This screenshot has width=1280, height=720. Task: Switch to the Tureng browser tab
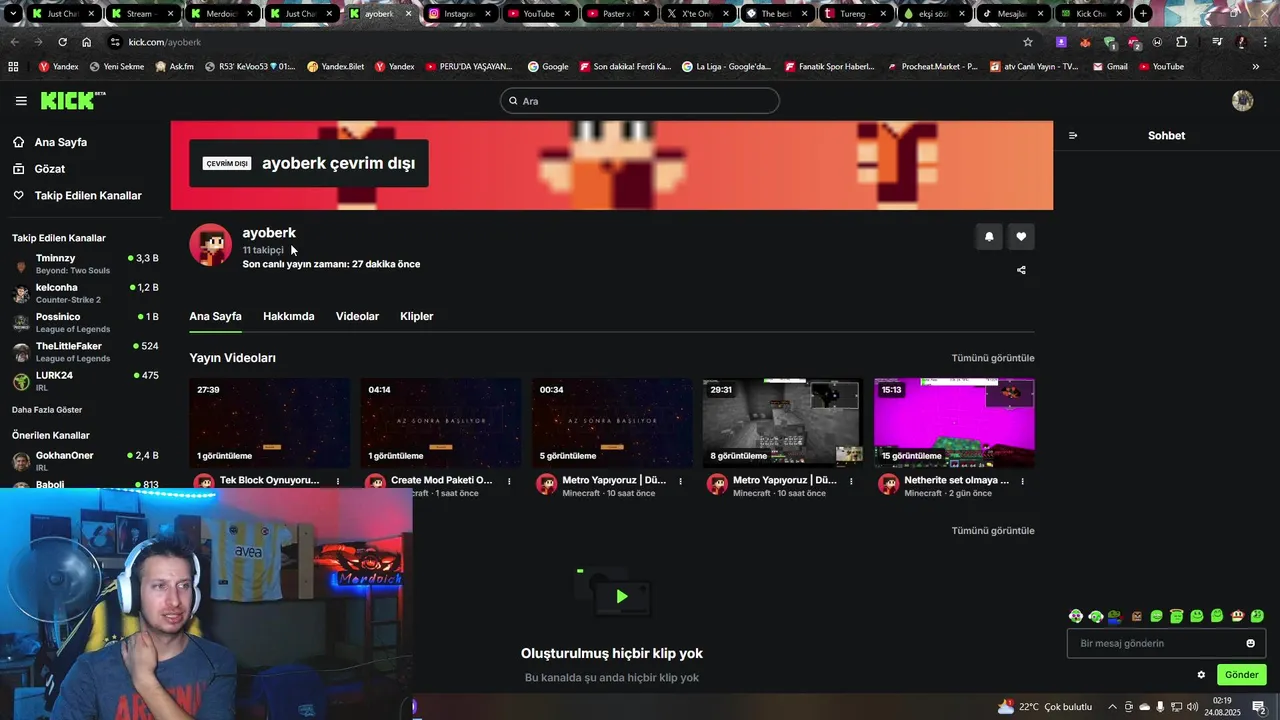(853, 14)
